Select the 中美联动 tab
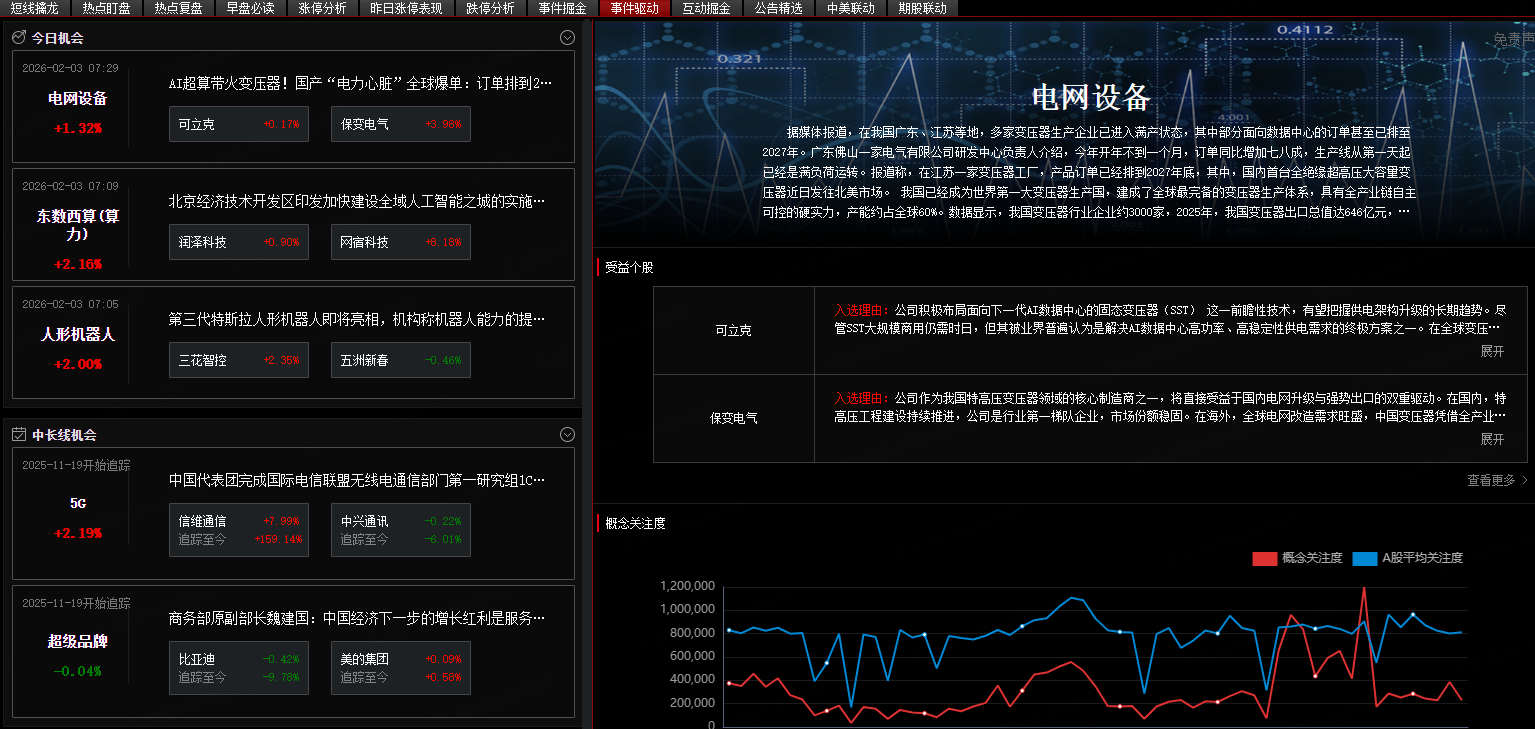 tap(850, 8)
